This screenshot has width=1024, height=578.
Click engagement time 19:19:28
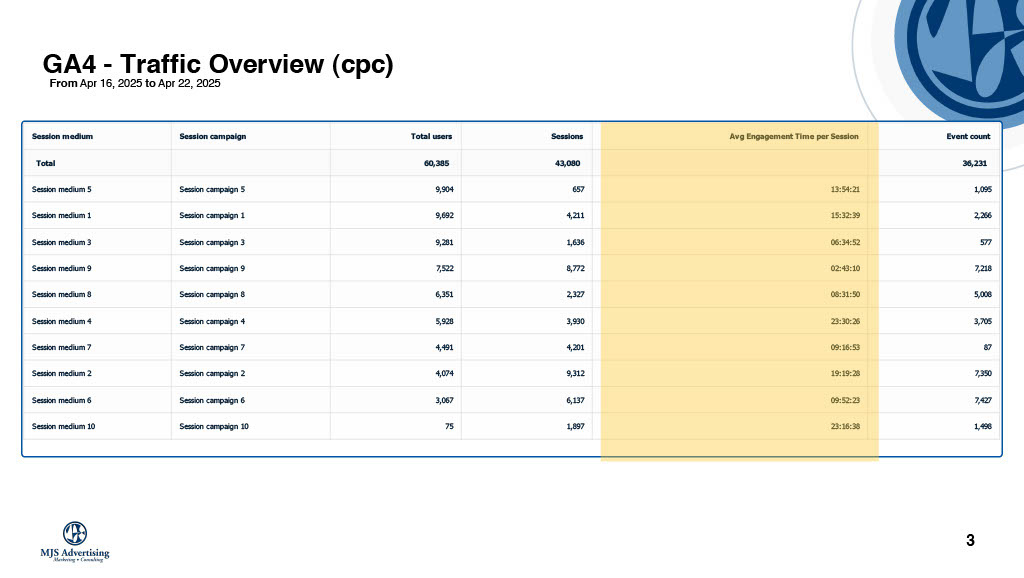(845, 374)
